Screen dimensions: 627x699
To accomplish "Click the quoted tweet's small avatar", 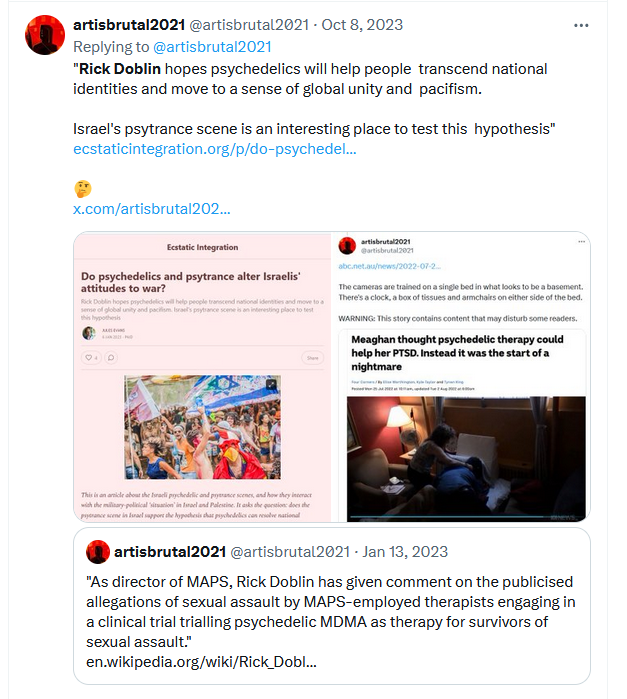I will tap(98, 552).
